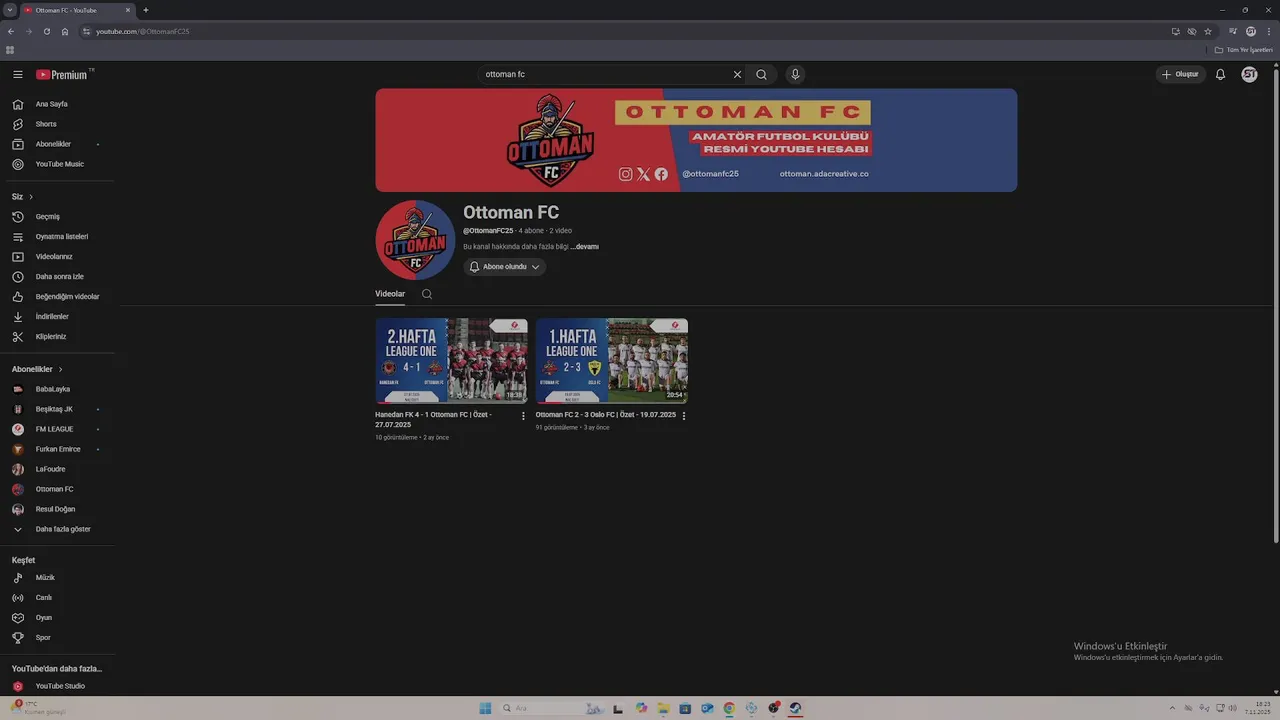Viewport: 1280px width, 720px height.
Task: Click the Oluştur create button
Action: 1180,74
